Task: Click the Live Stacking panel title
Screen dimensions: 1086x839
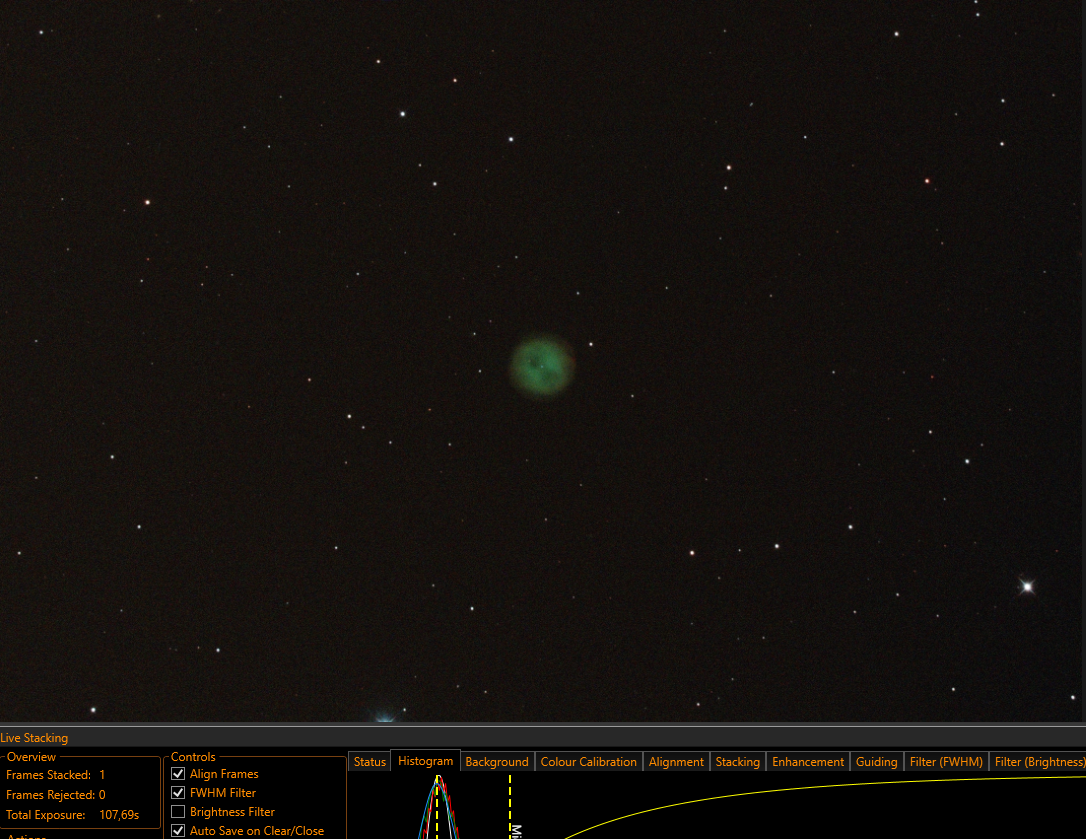Action: [34, 738]
